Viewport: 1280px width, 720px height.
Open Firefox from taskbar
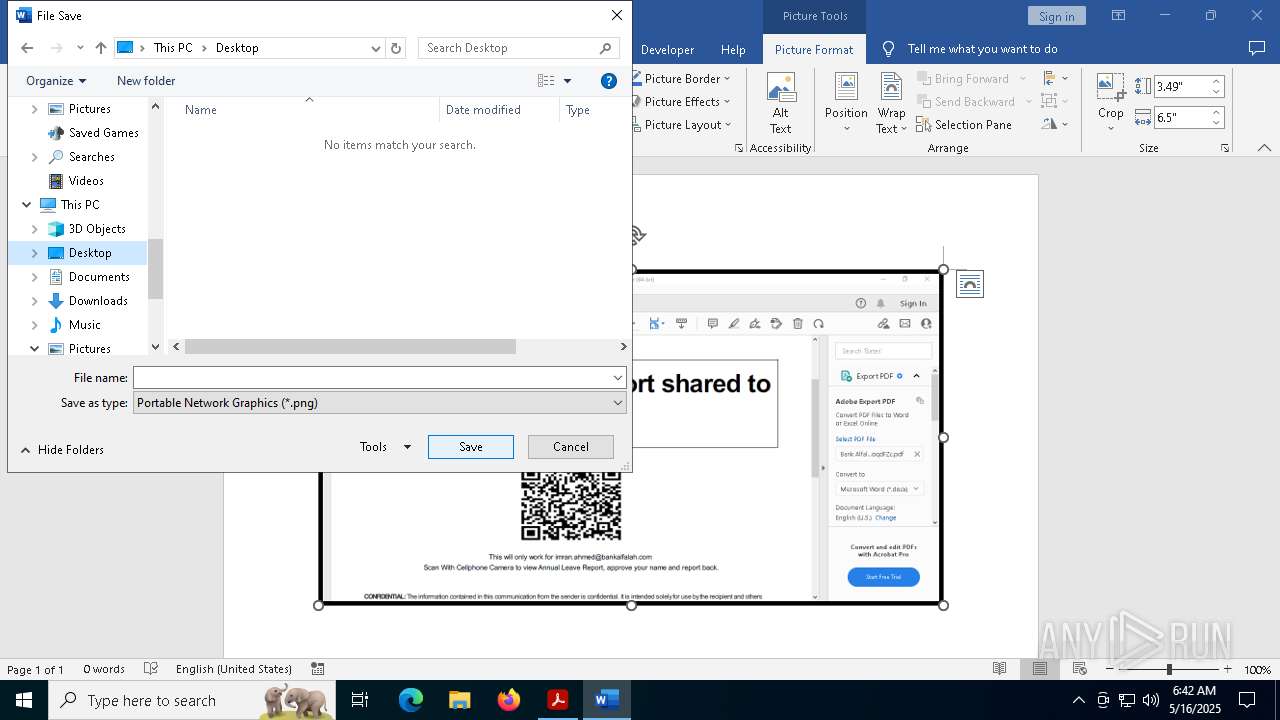509,700
